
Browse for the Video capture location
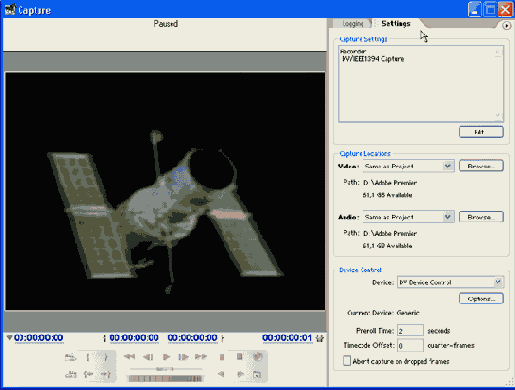point(481,166)
